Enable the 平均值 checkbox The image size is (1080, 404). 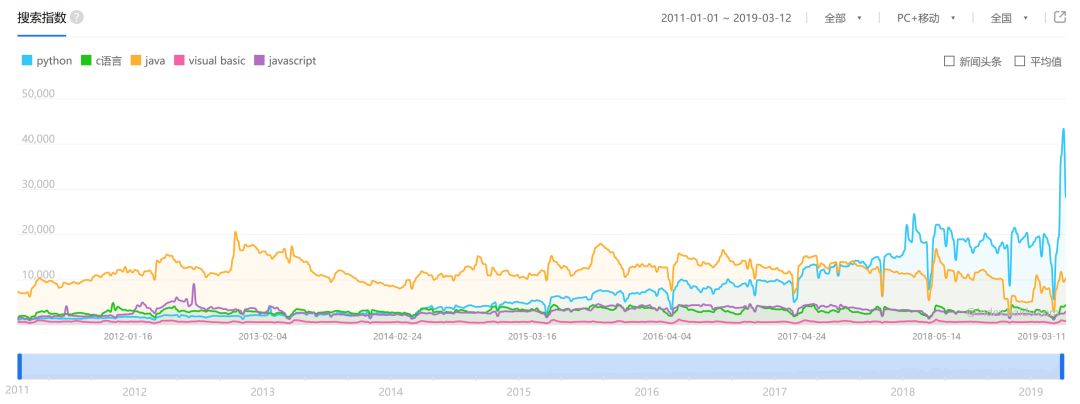[x=1019, y=61]
